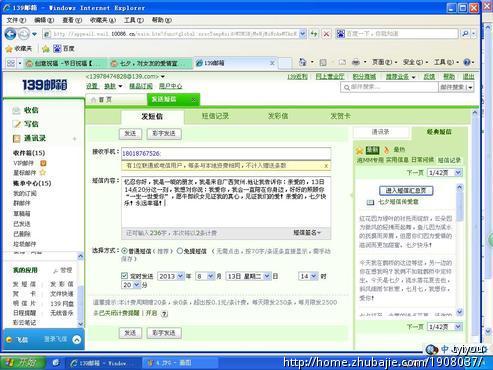This screenshot has height=370, width=493.
Task: Open 写信 compose icon in sidebar
Action: [16, 124]
